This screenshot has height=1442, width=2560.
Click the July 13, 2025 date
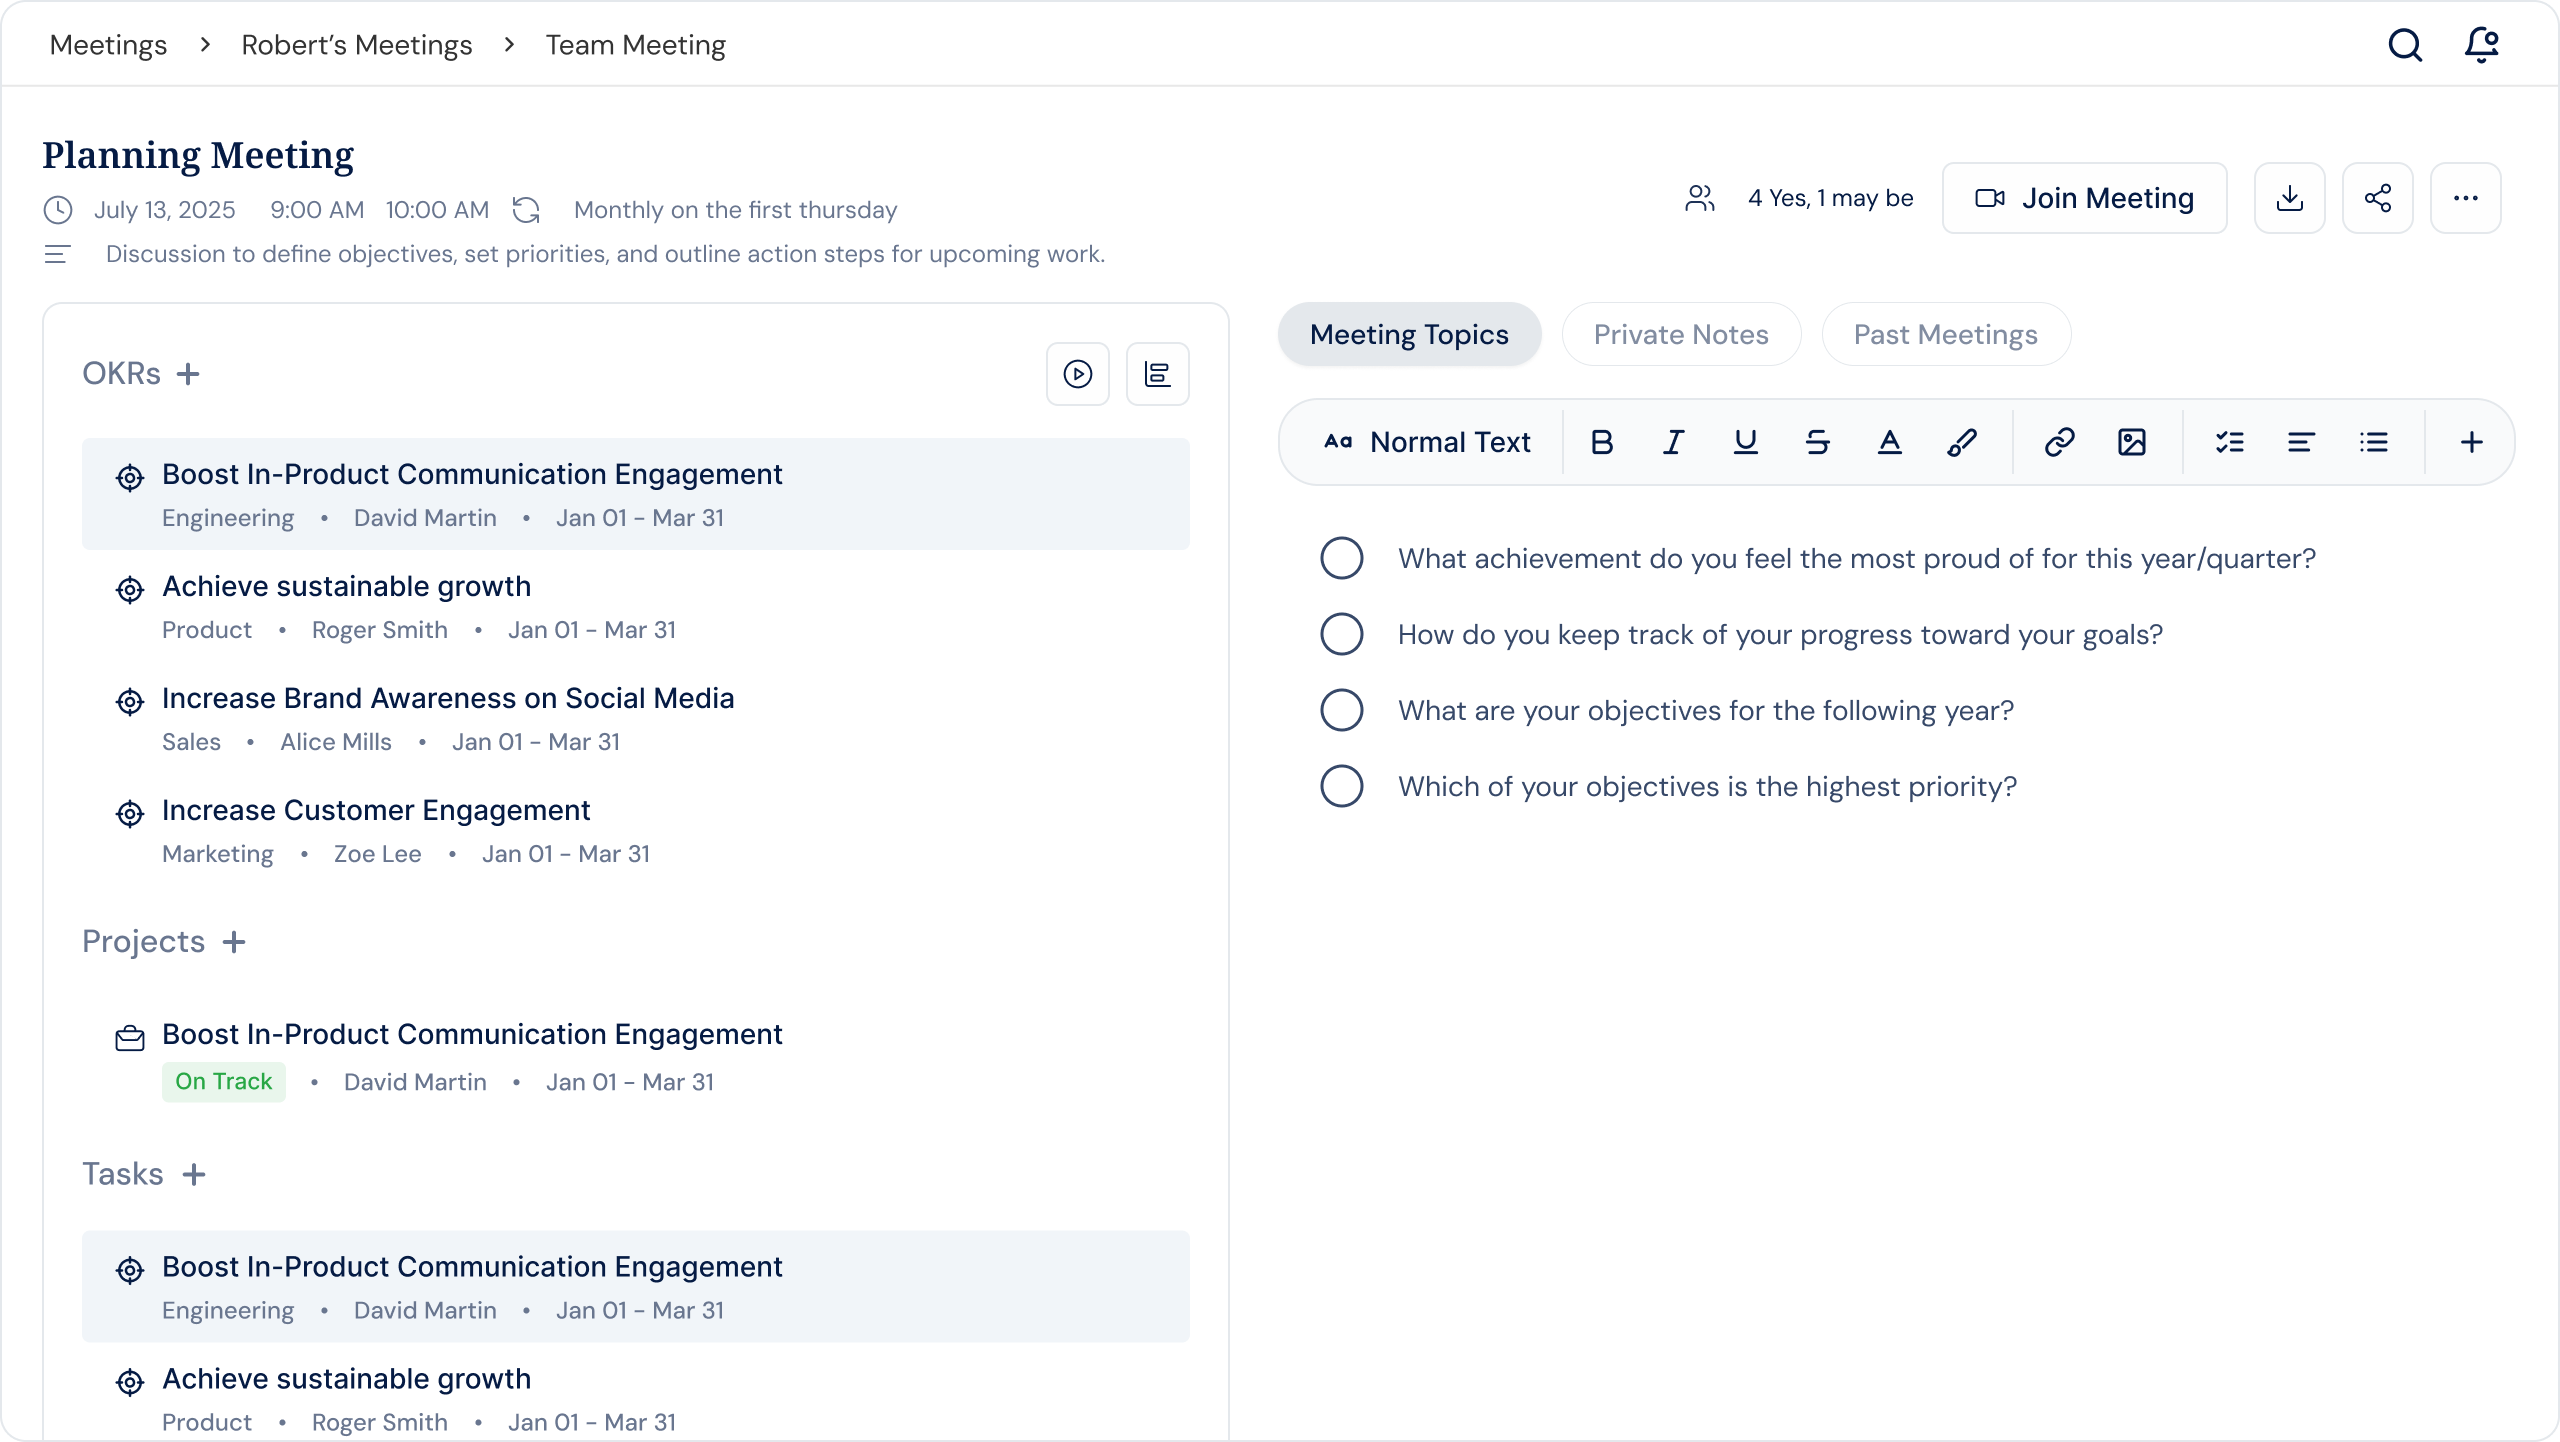pyautogui.click(x=164, y=210)
